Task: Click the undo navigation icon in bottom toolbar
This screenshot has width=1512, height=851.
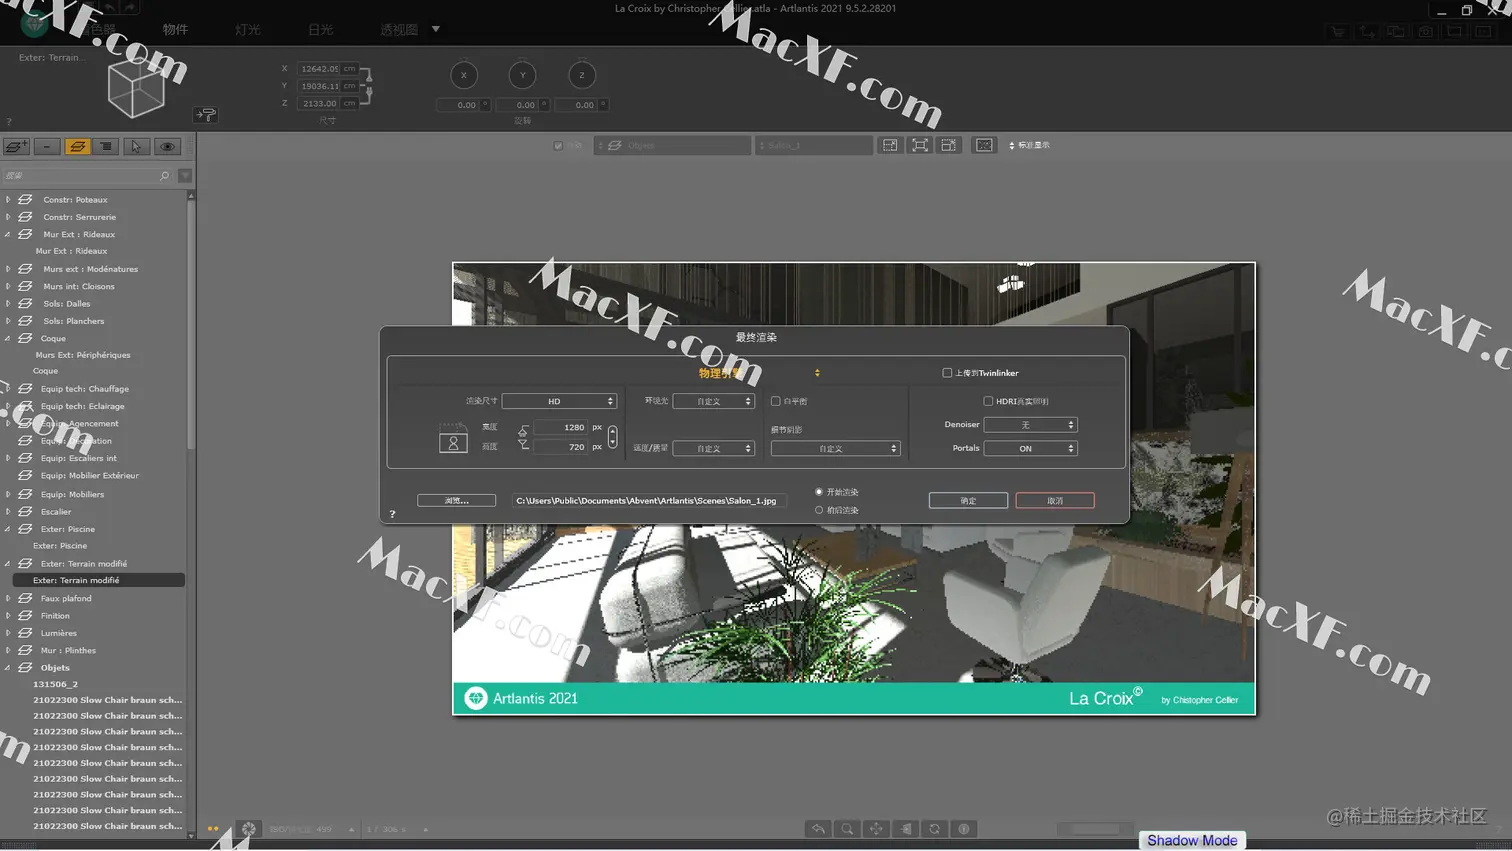Action: pos(818,829)
